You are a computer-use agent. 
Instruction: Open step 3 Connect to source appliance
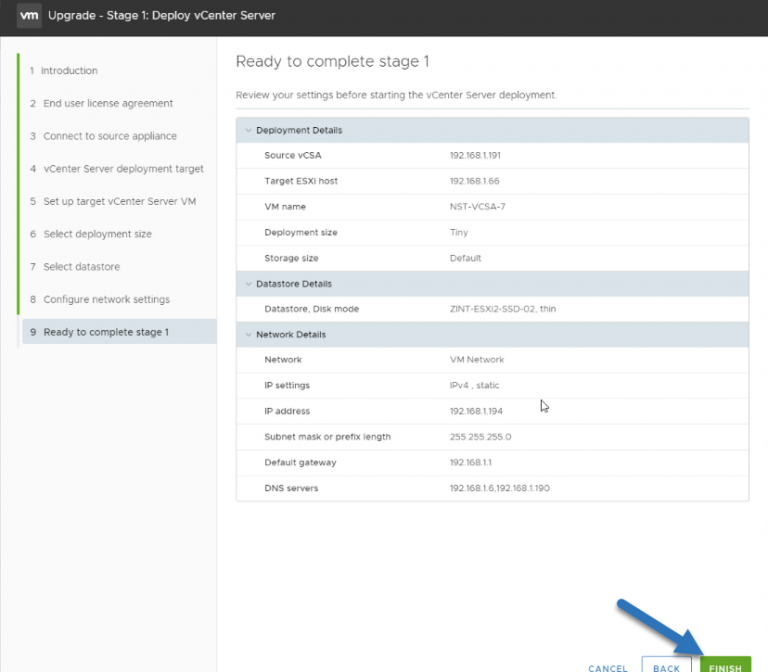tap(103, 136)
